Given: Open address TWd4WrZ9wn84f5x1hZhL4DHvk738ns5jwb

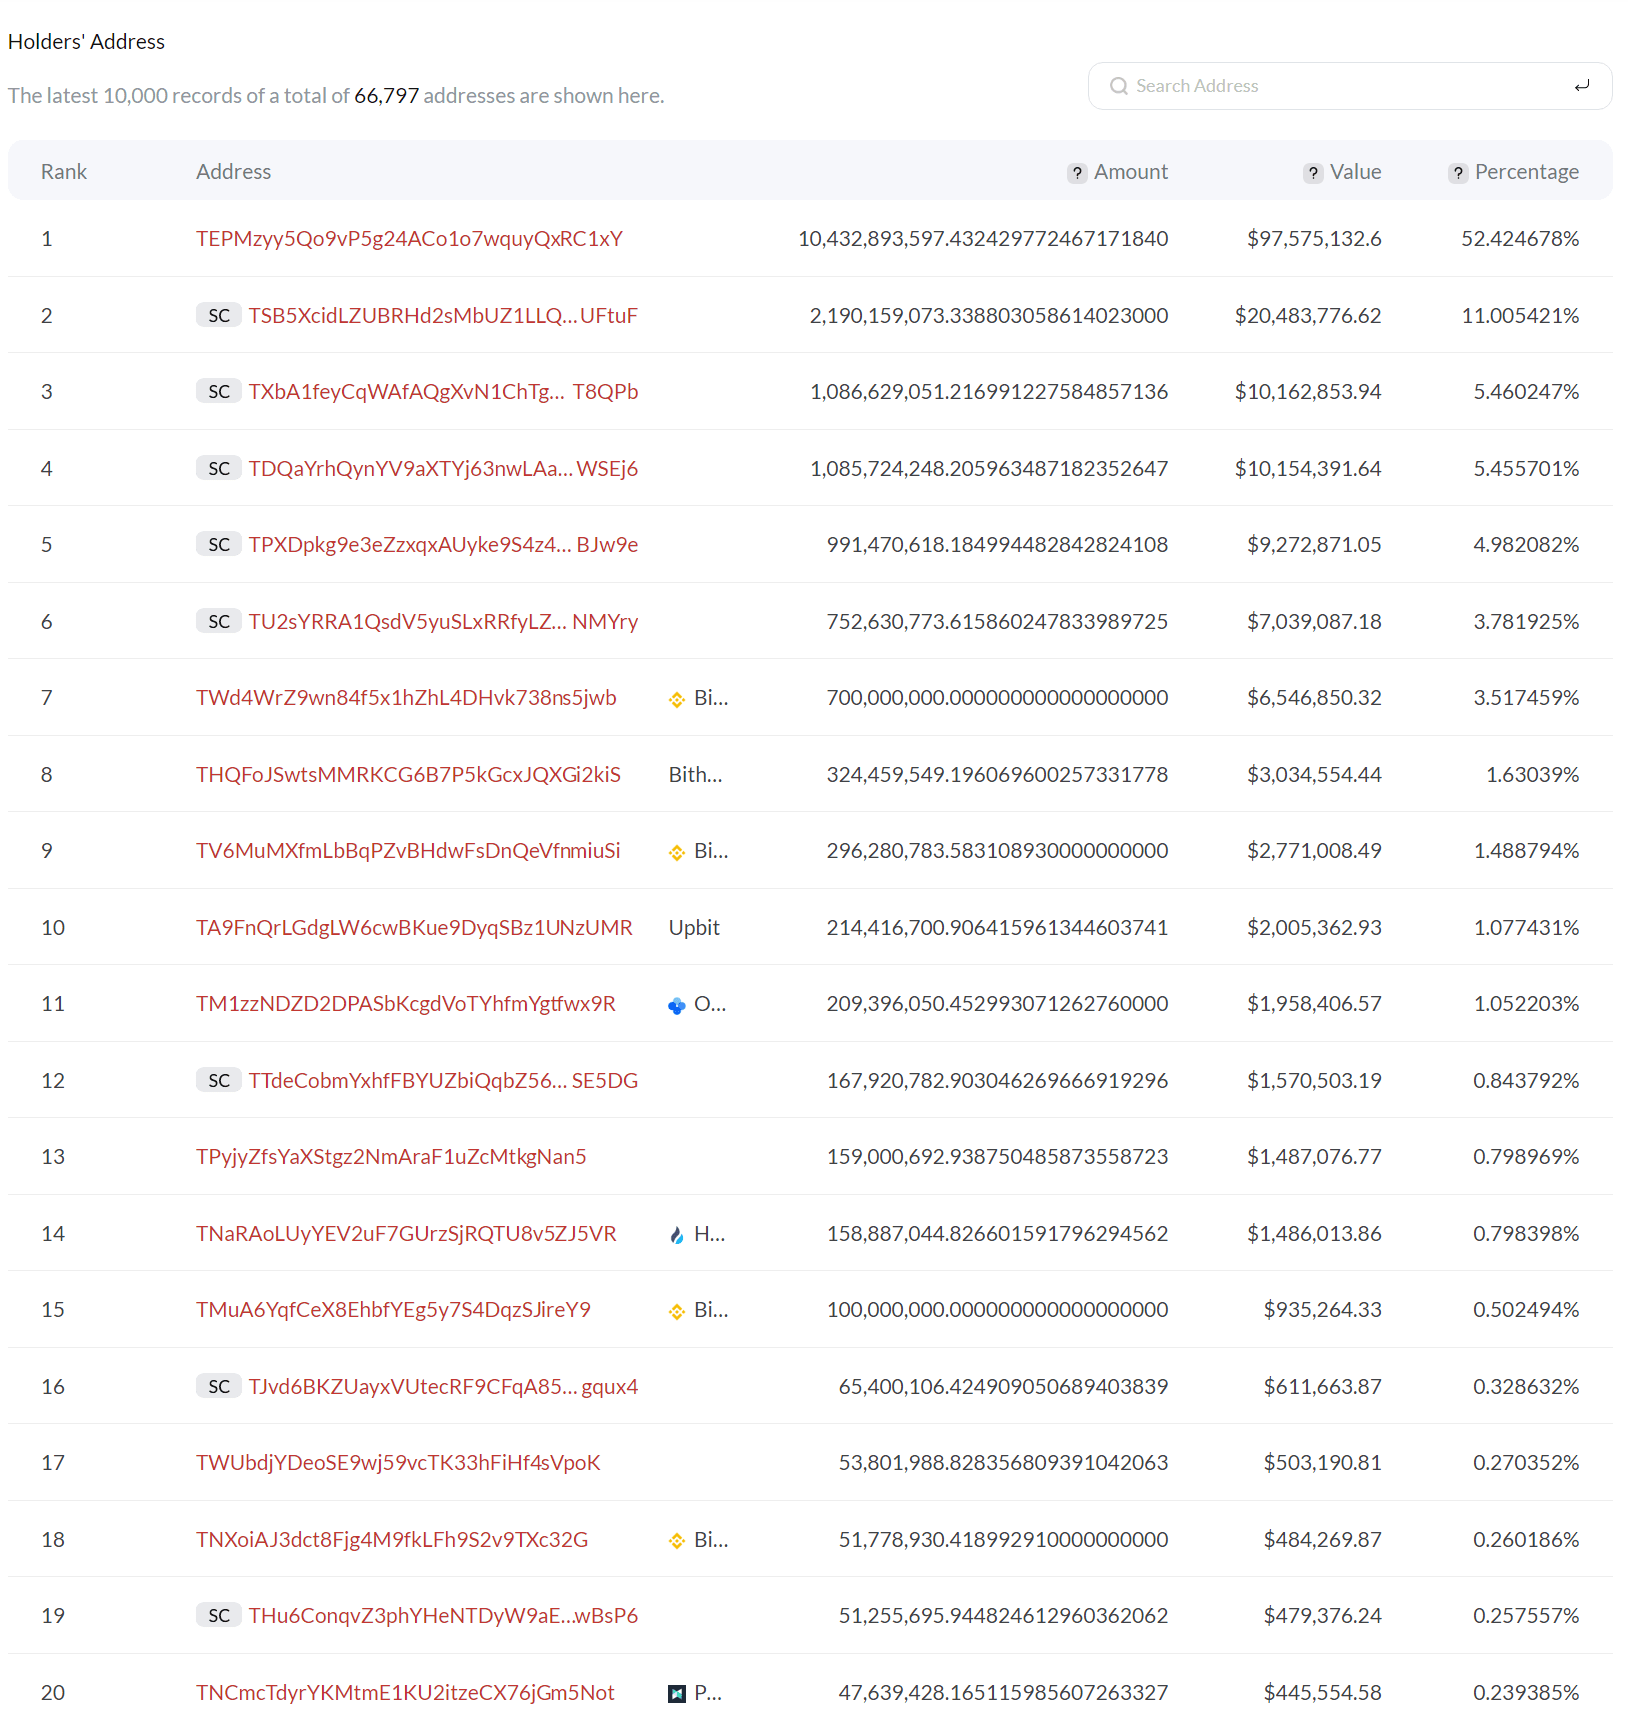Looking at the screenshot, I should click(406, 698).
